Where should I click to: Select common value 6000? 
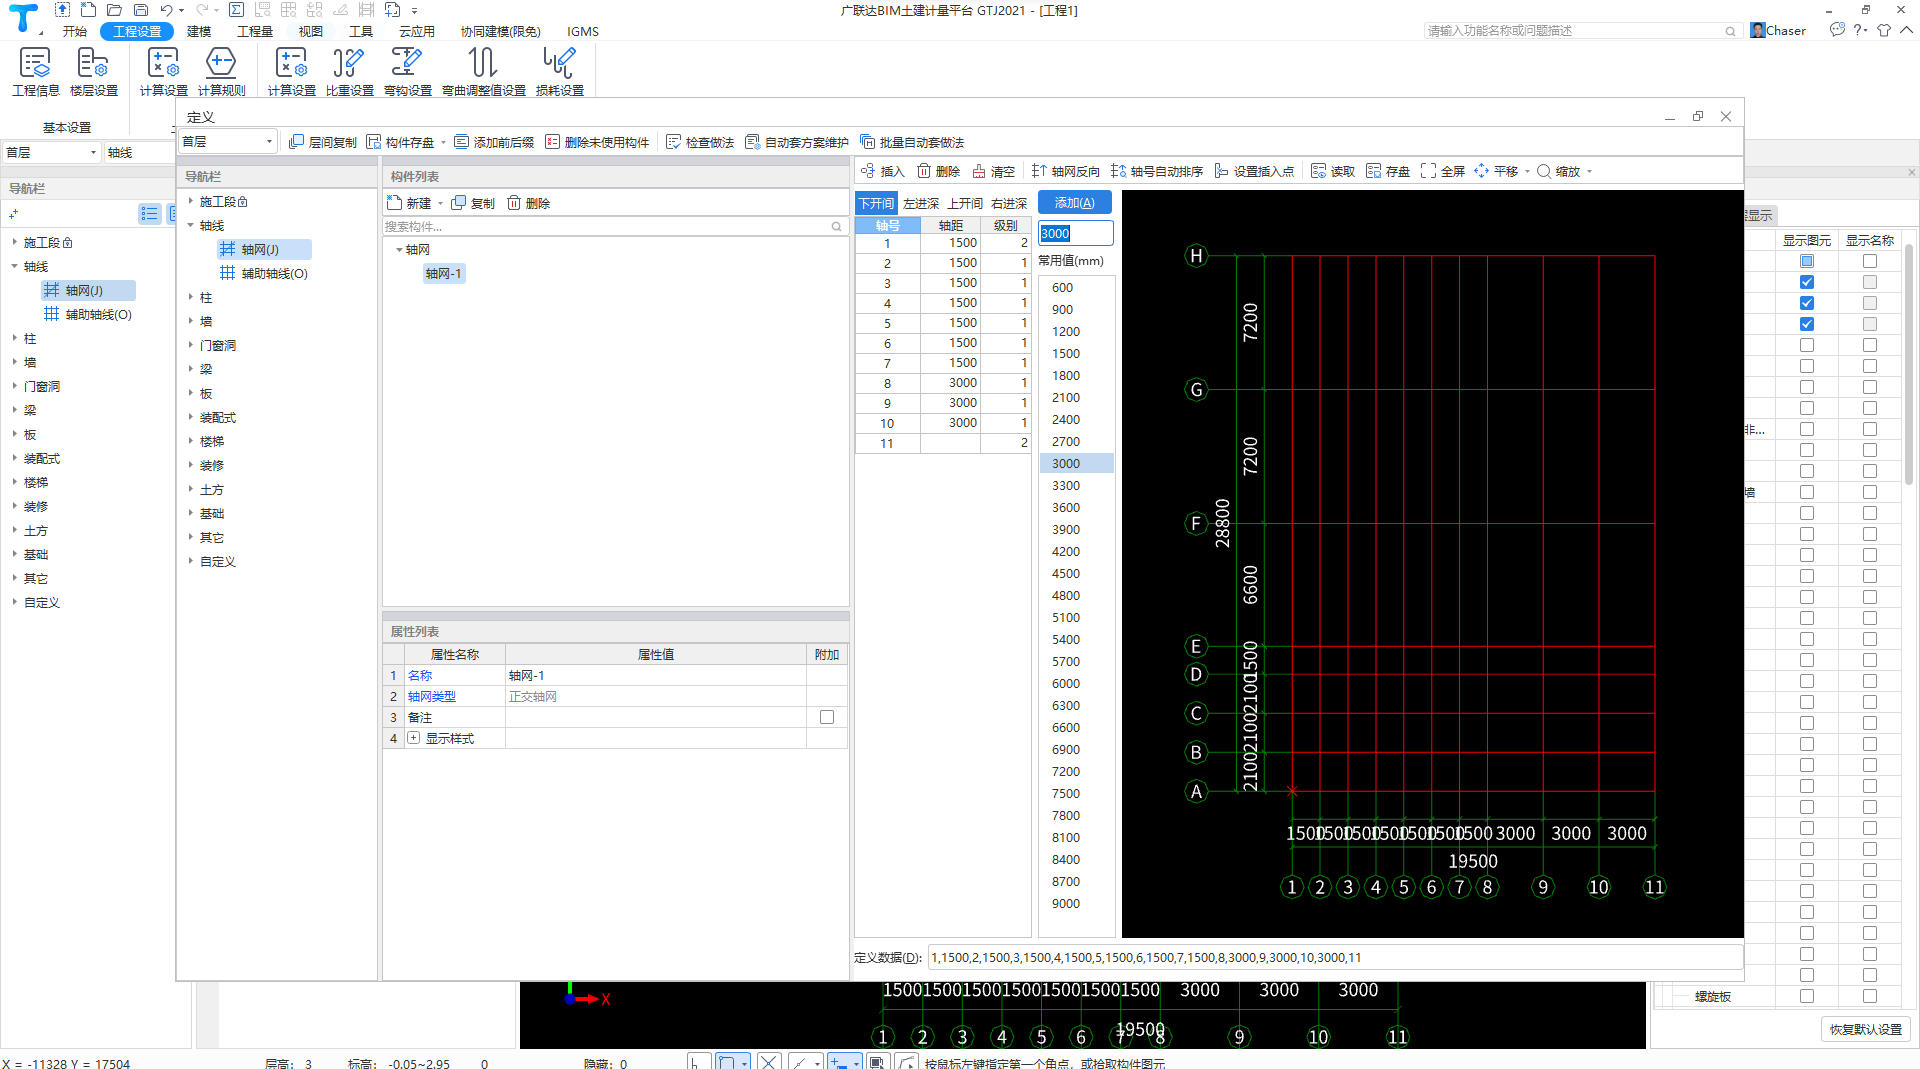pos(1066,683)
